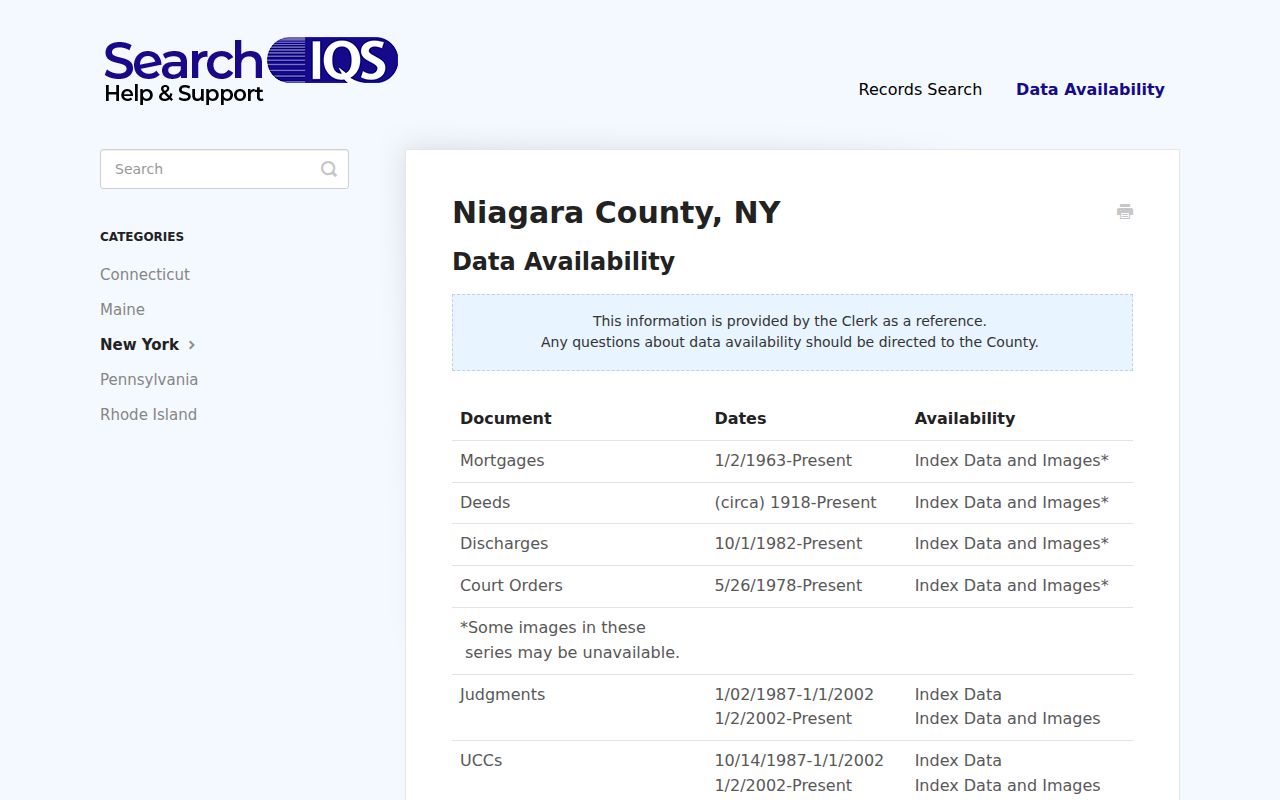Click the date 1/2/1963-Present
1280x800 pixels.
click(x=783, y=461)
